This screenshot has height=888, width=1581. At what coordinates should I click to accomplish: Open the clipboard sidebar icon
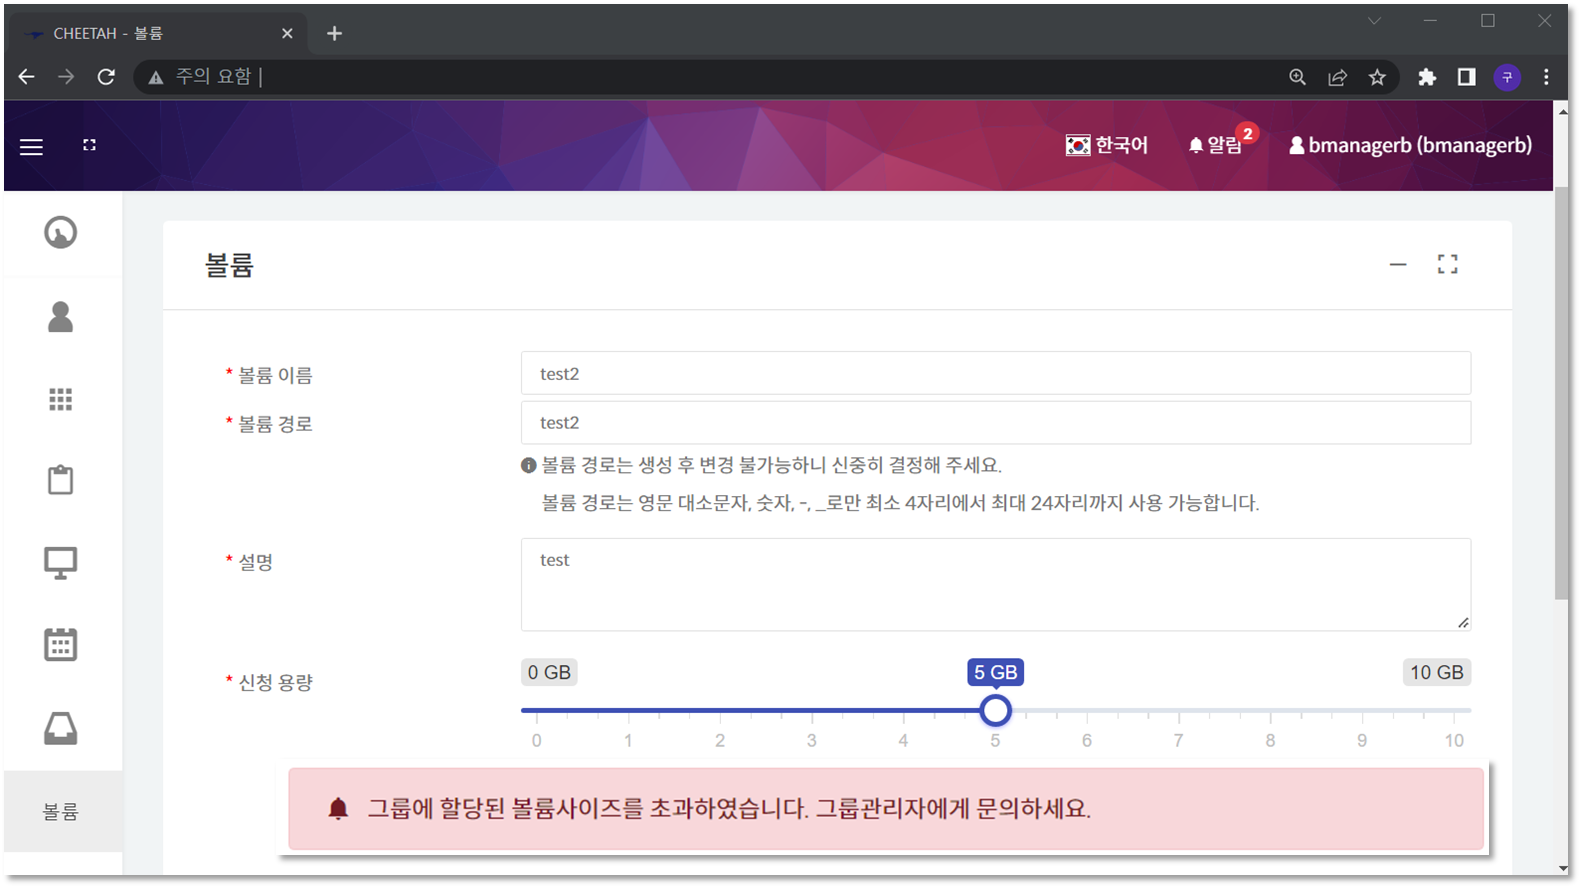[x=61, y=480]
